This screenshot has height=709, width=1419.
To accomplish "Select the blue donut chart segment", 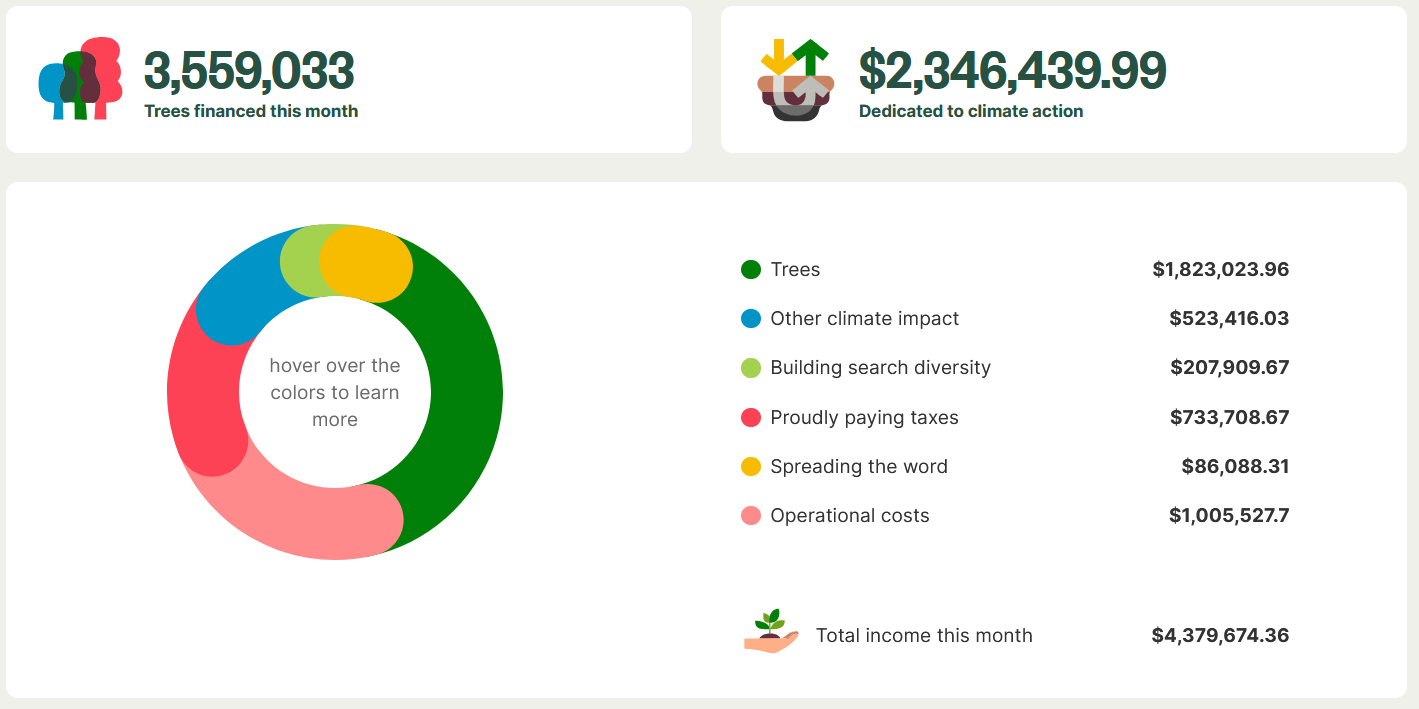I will [238, 295].
